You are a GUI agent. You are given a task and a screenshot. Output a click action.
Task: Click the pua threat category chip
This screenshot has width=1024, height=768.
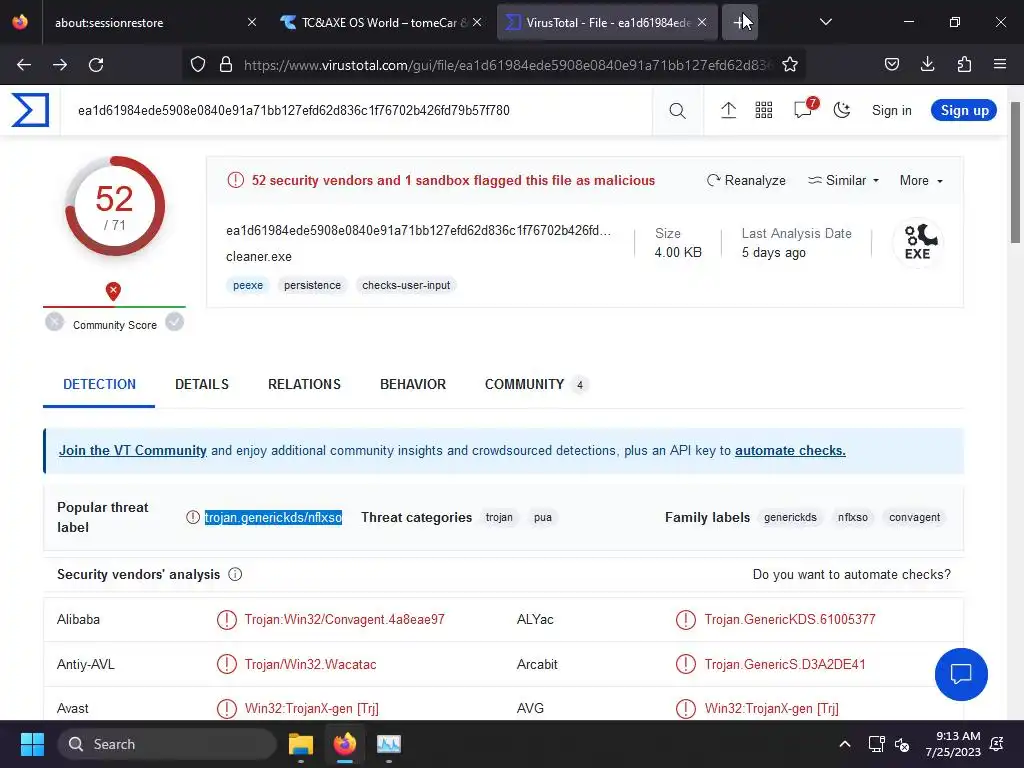(x=543, y=517)
